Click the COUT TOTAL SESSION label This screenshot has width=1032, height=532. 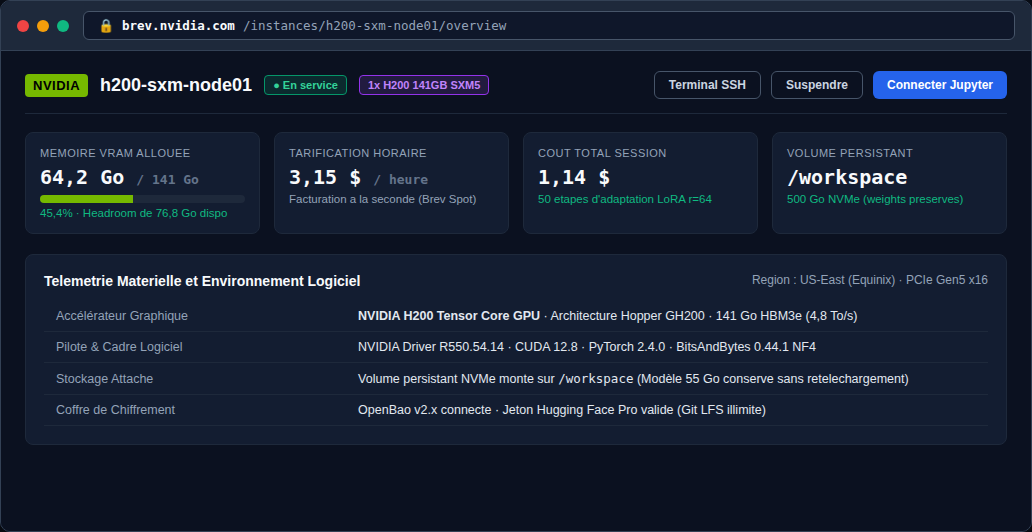(x=602, y=153)
